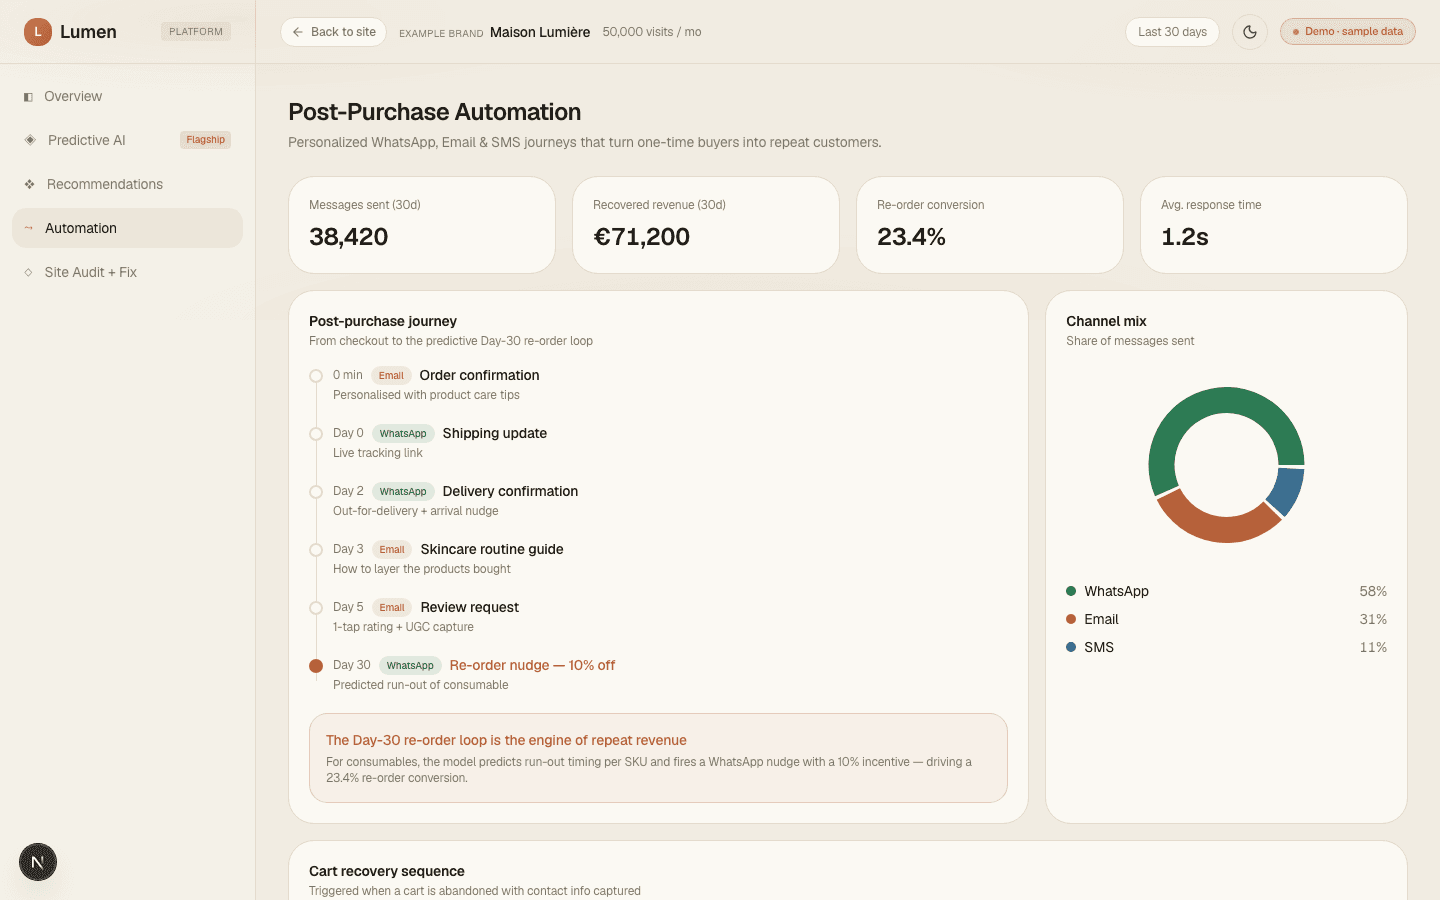Click Demo sample data badge
The height and width of the screenshot is (900, 1440).
coord(1348,32)
